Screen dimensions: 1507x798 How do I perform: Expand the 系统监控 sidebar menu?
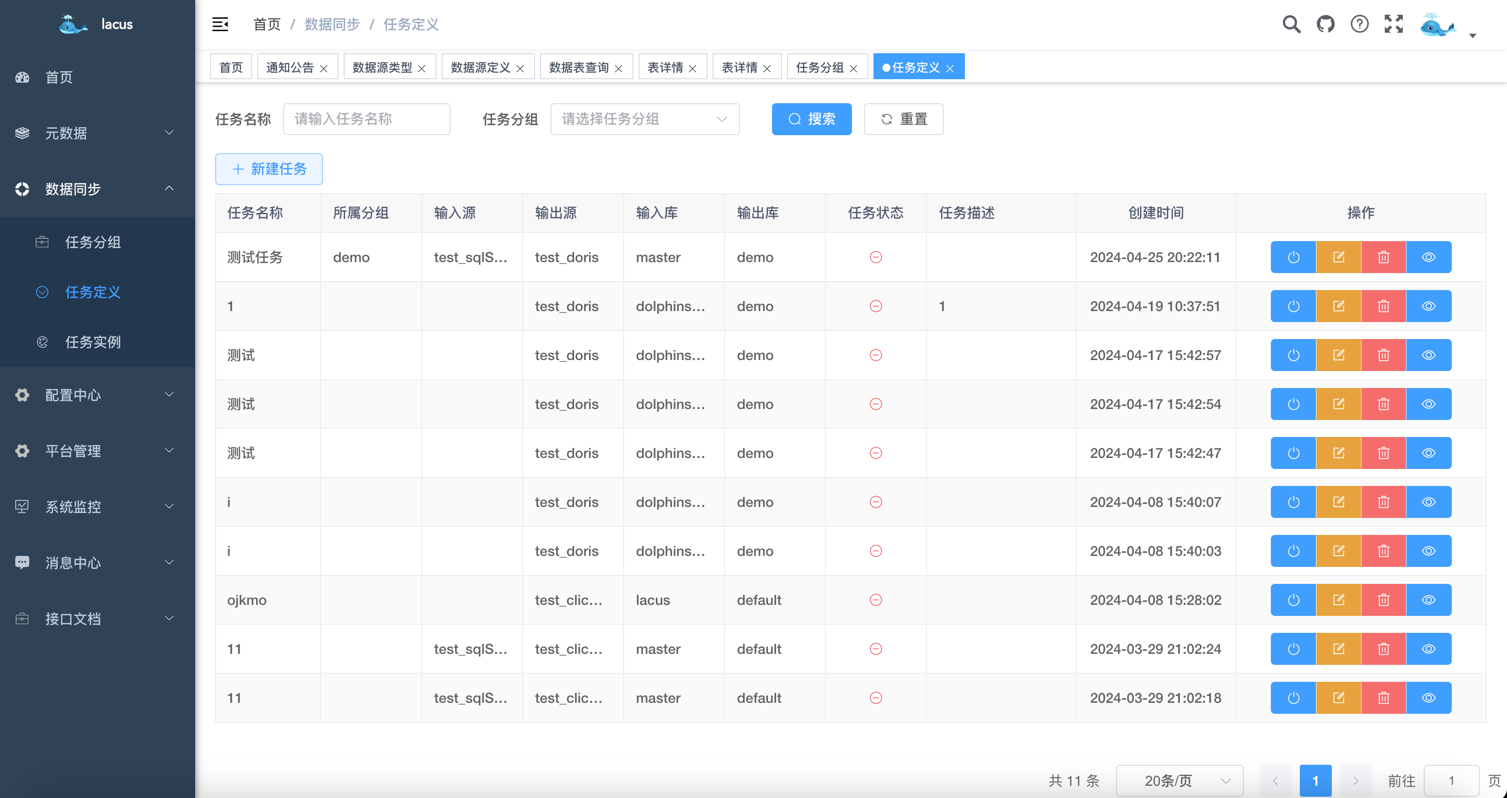point(97,507)
